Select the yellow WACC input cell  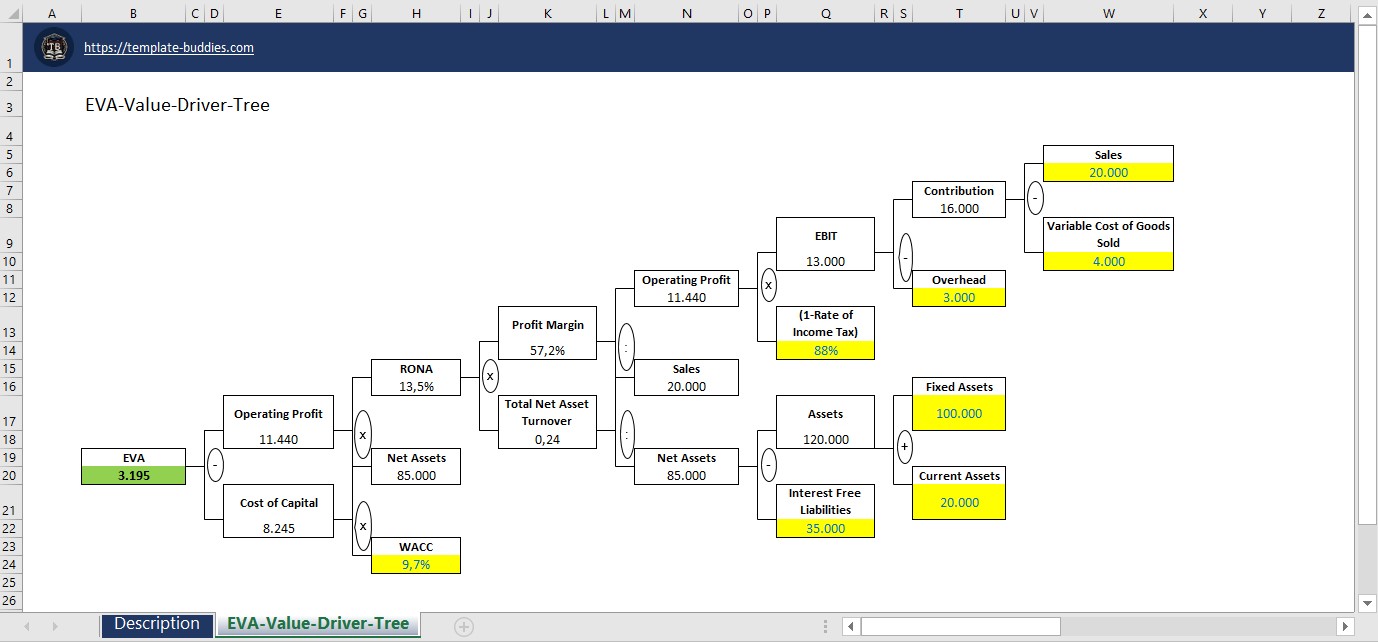pos(415,562)
